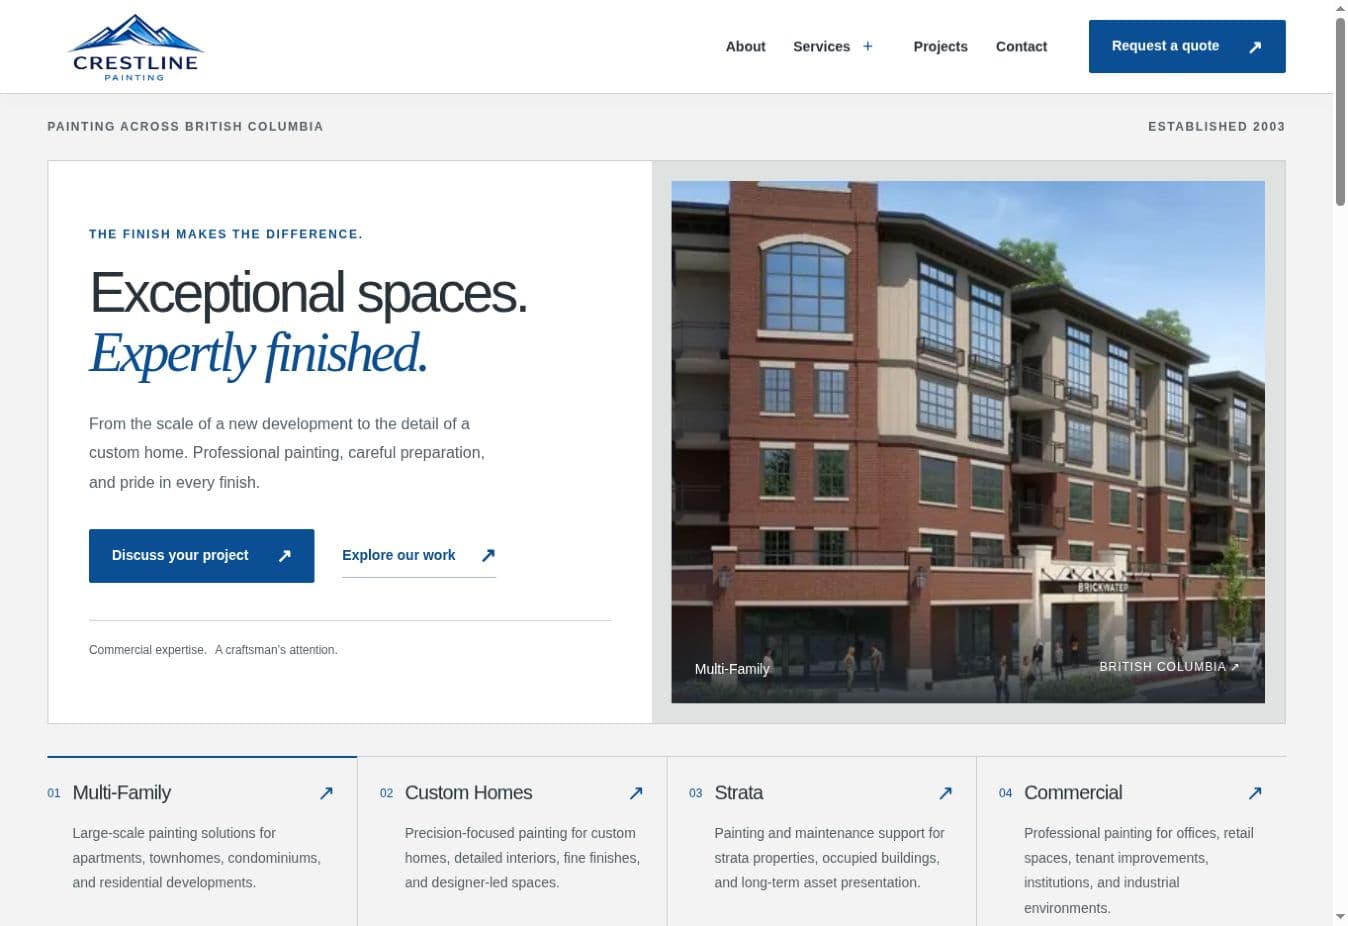Screen dimensions: 1348x926
Task: Click the arrow icon on Strata card
Action: coord(945,793)
